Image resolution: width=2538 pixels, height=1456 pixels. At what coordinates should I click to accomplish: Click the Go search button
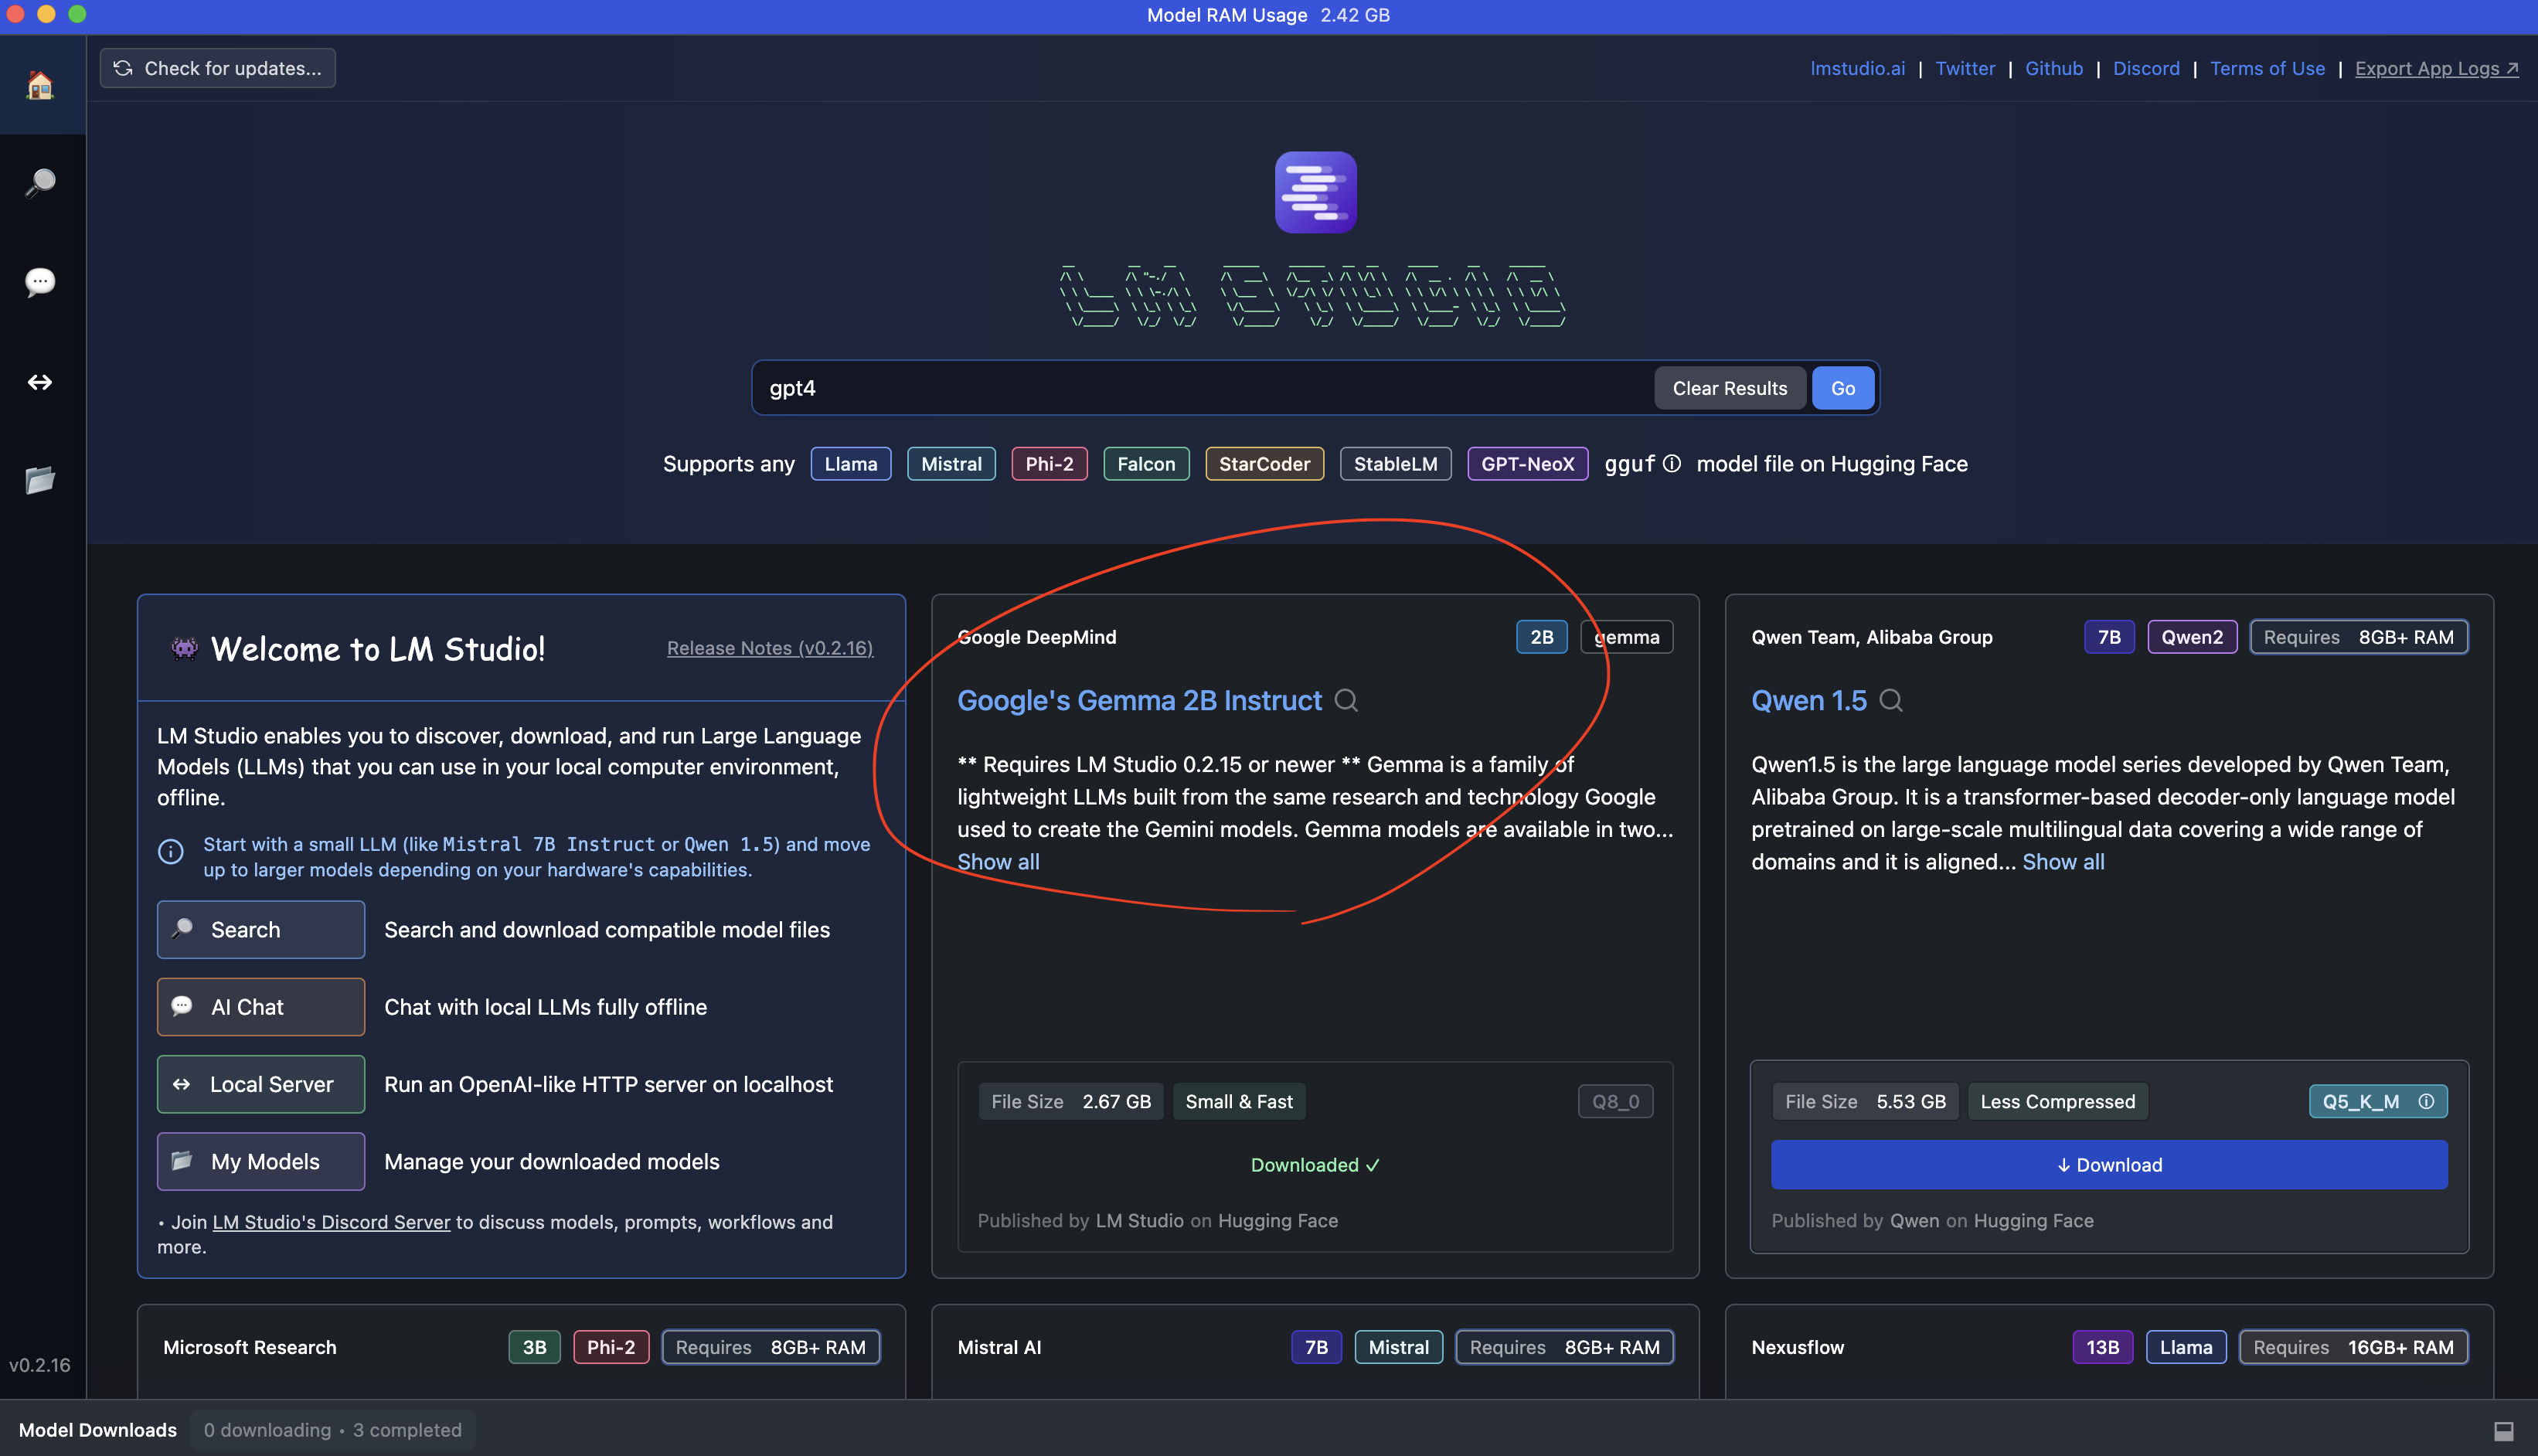coord(1842,388)
